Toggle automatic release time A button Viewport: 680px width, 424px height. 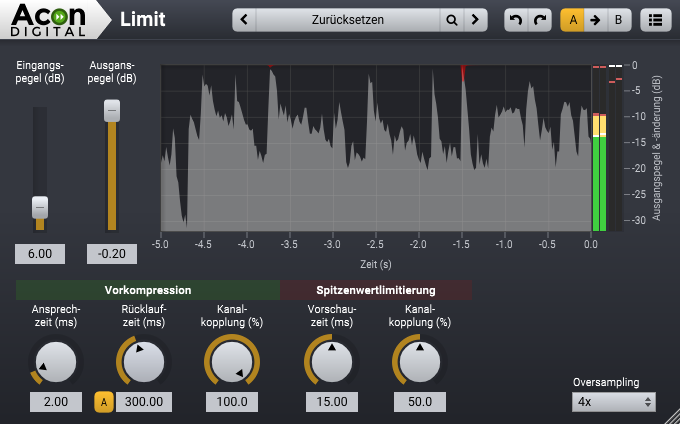pyautogui.click(x=103, y=402)
